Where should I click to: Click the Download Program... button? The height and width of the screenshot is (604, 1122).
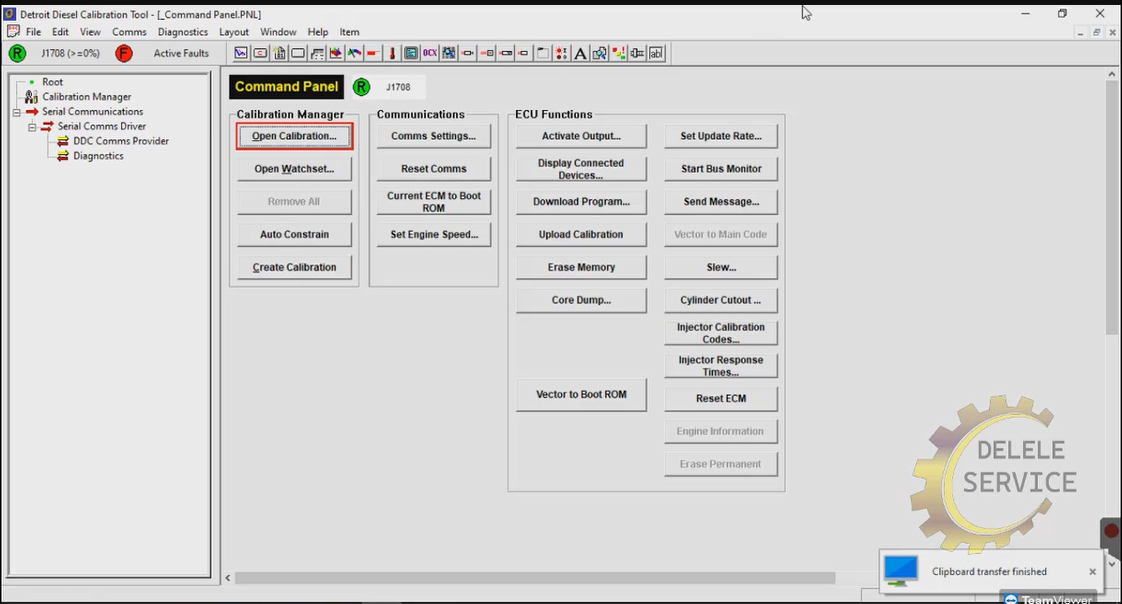581,202
